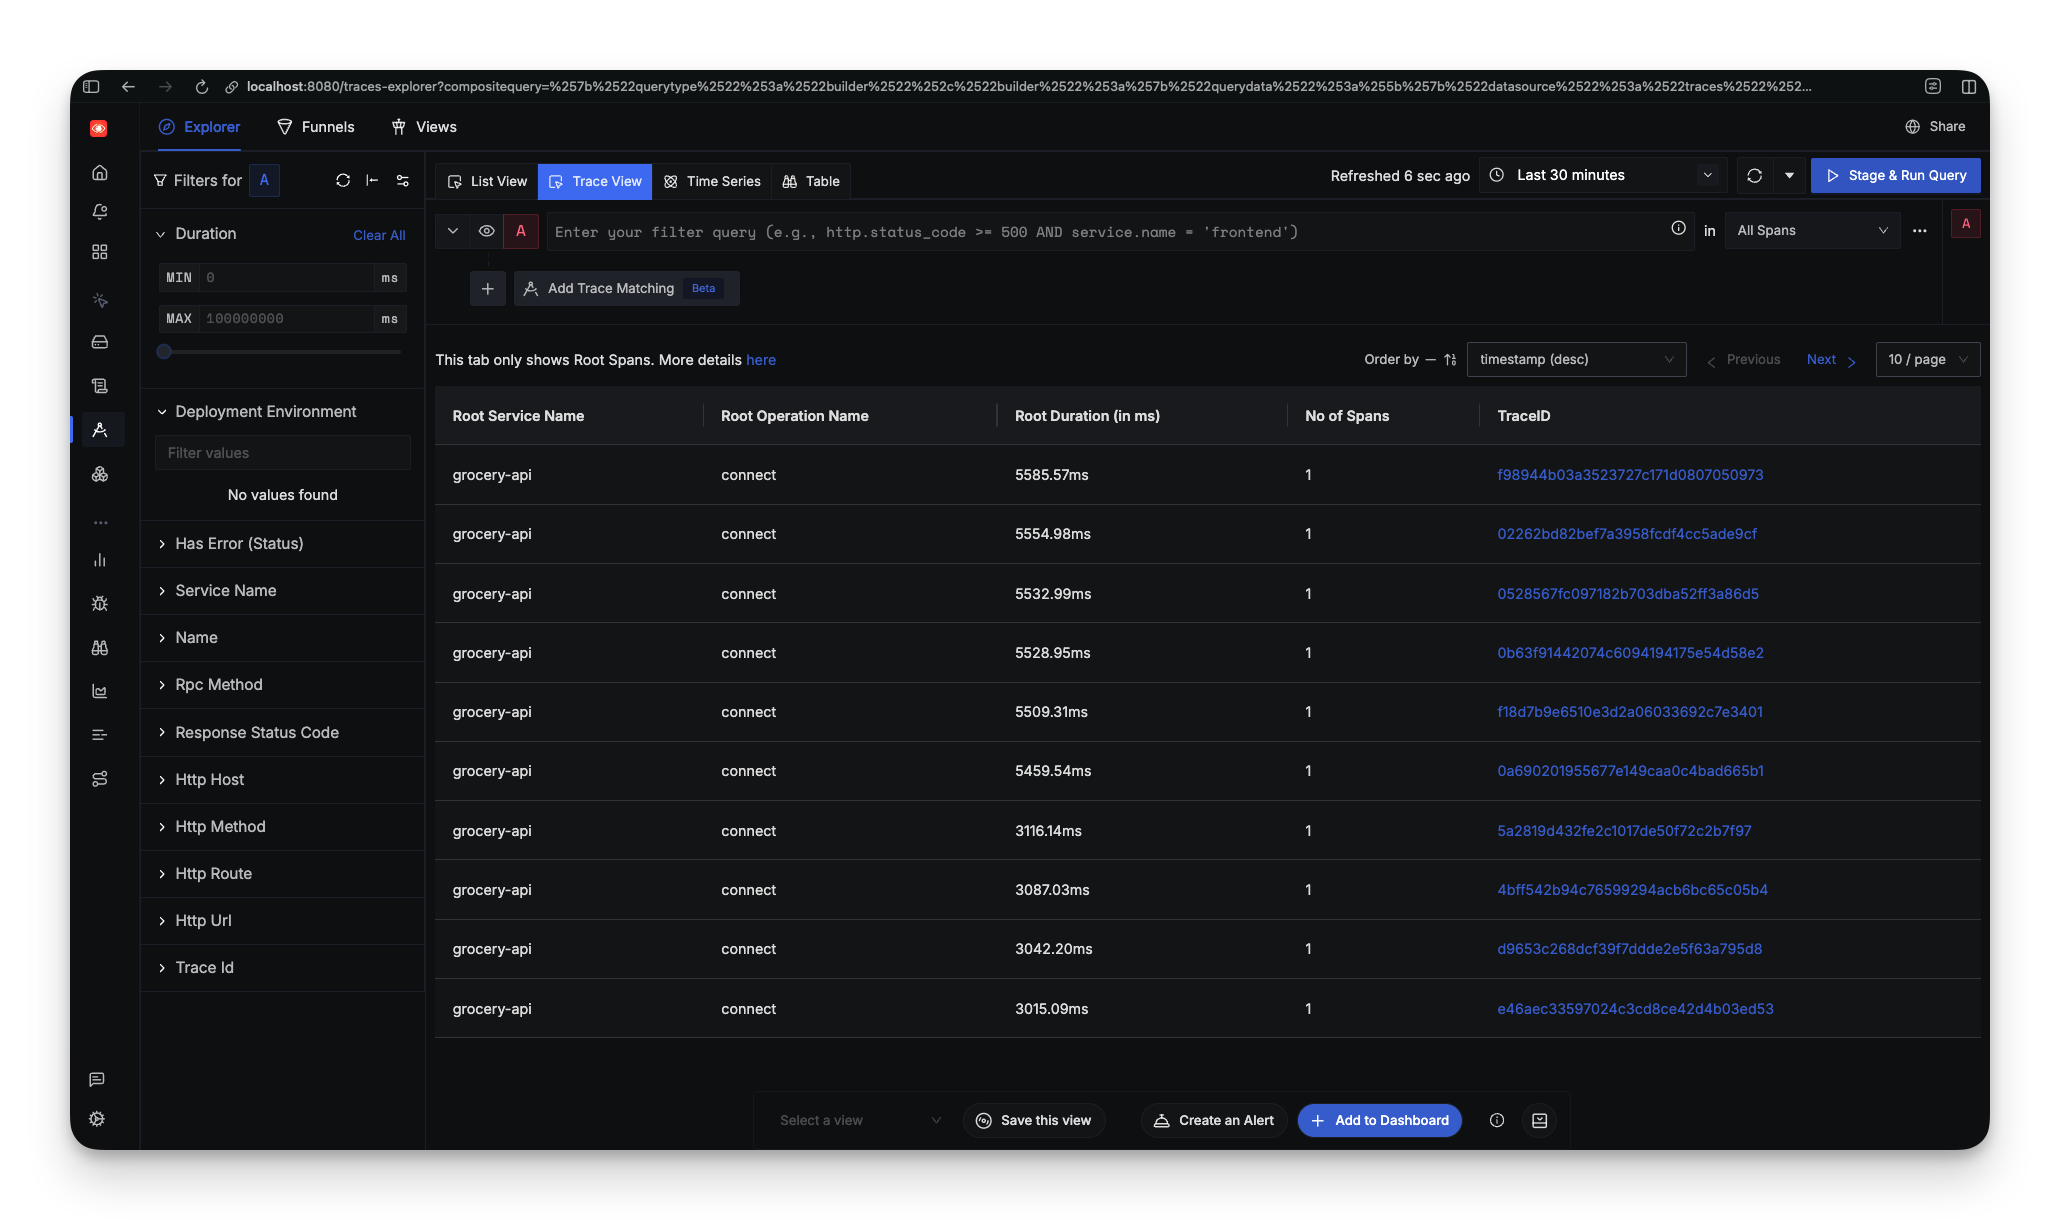Toggle query visibility with the eye icon
This screenshot has height=1220, width=2060.
[x=487, y=231]
